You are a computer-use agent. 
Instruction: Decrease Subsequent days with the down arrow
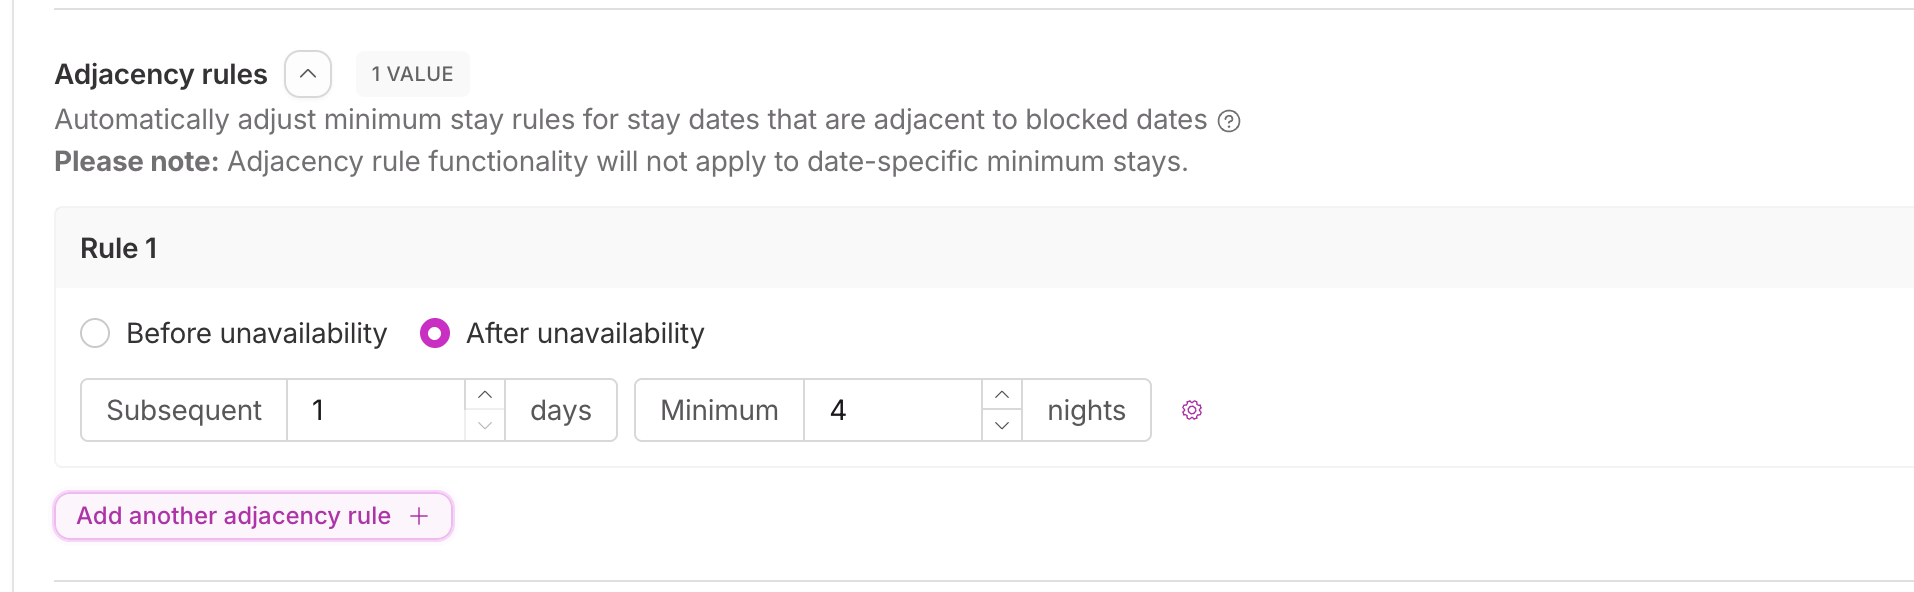click(x=485, y=425)
